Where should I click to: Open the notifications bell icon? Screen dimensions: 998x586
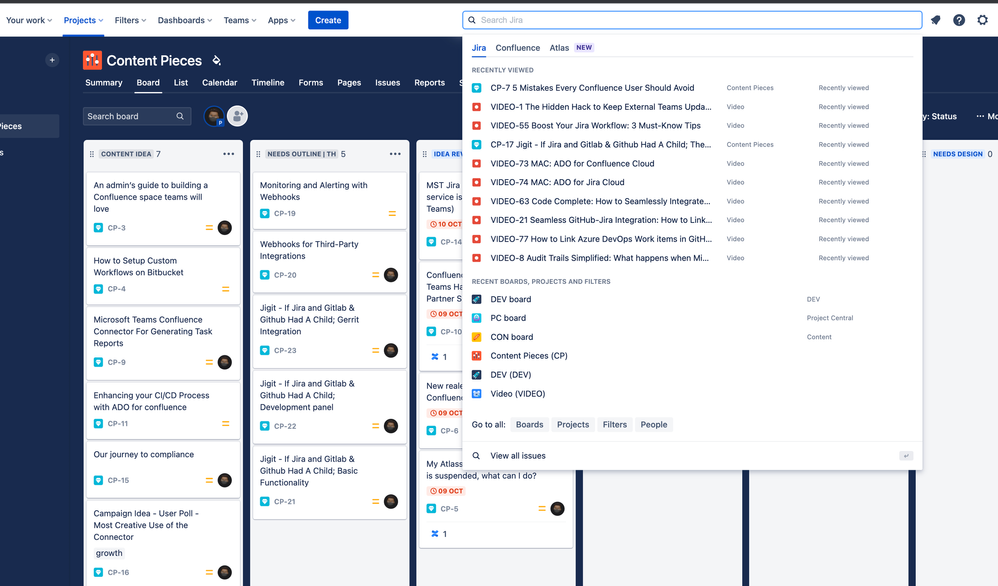pos(936,20)
